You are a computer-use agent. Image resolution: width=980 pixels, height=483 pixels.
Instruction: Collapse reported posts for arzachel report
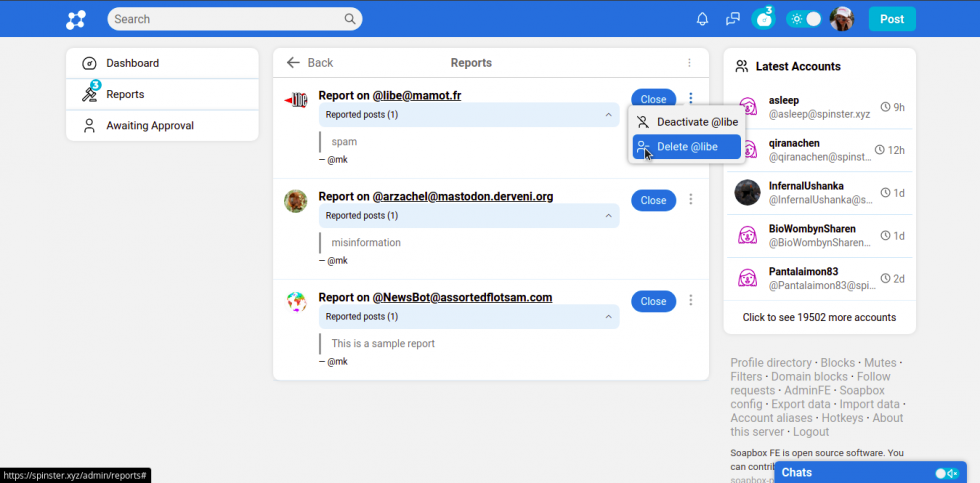(x=608, y=216)
